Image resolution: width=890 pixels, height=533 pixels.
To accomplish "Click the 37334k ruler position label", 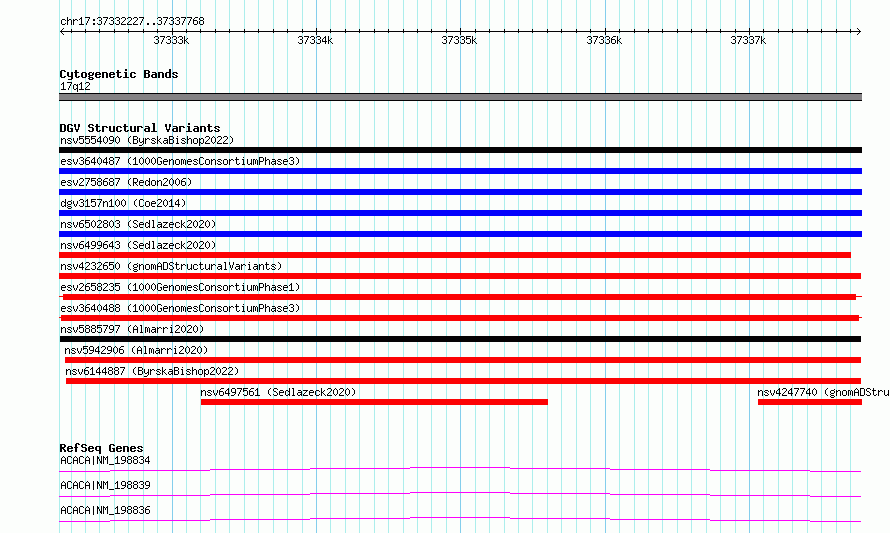I will coord(315,40).
